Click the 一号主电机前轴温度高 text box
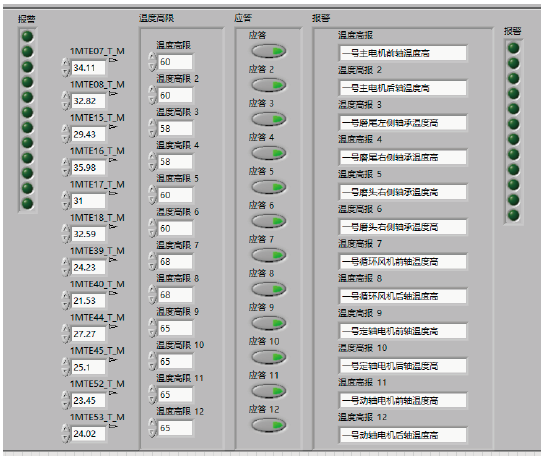 (x=403, y=53)
